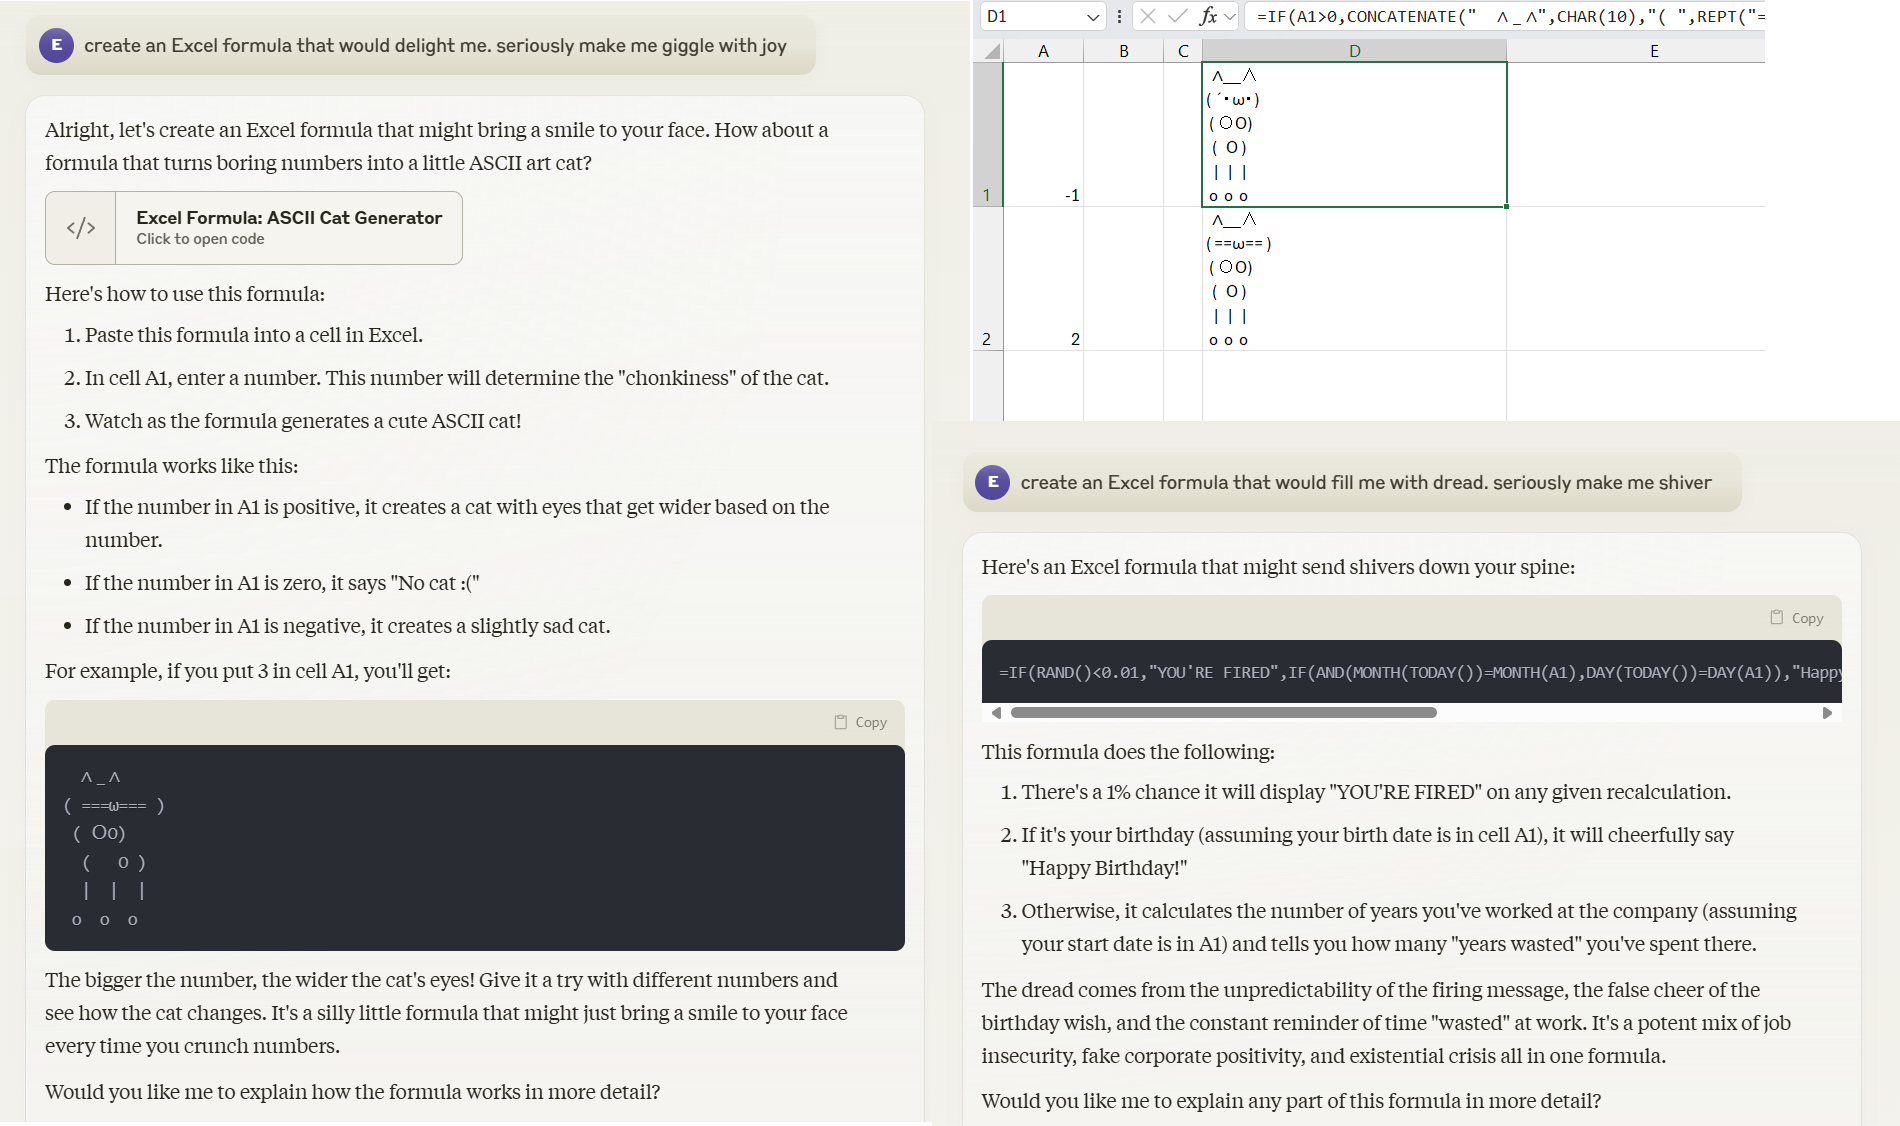The height and width of the screenshot is (1126, 1900).
Task: Expand the dropdown chevron next to fx
Action: (1230, 17)
